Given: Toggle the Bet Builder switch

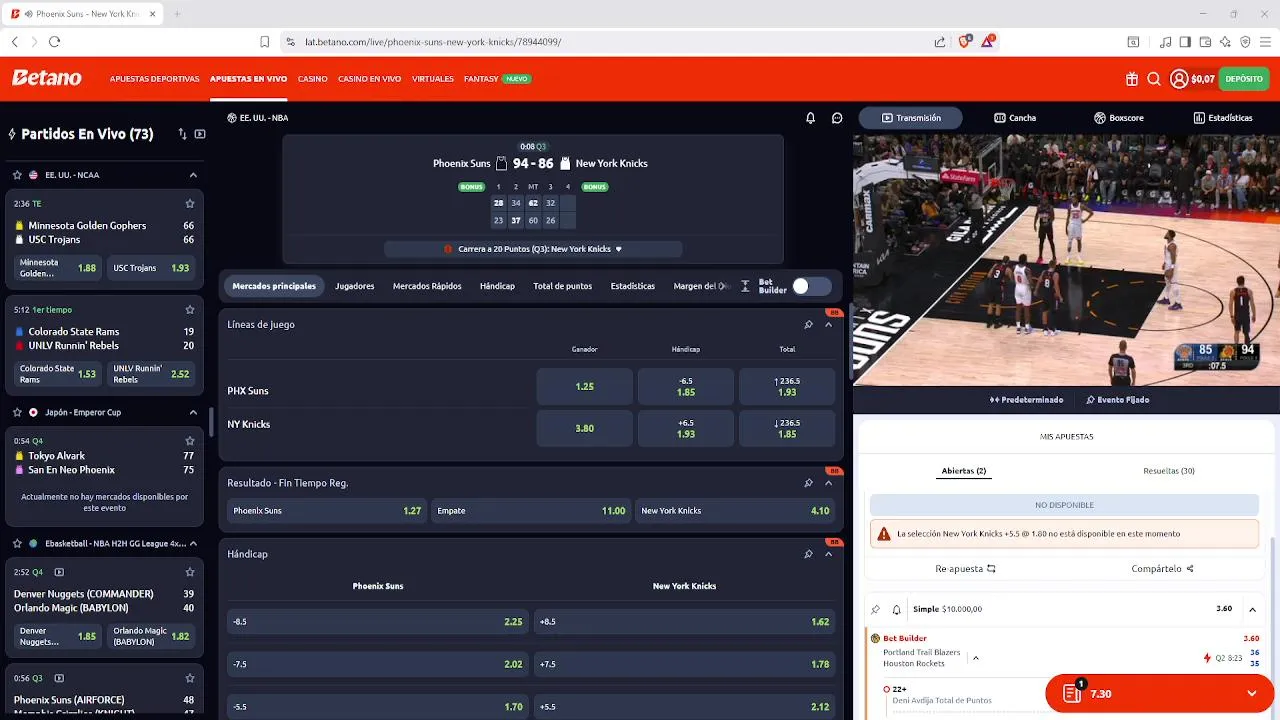Looking at the screenshot, I should click(811, 286).
